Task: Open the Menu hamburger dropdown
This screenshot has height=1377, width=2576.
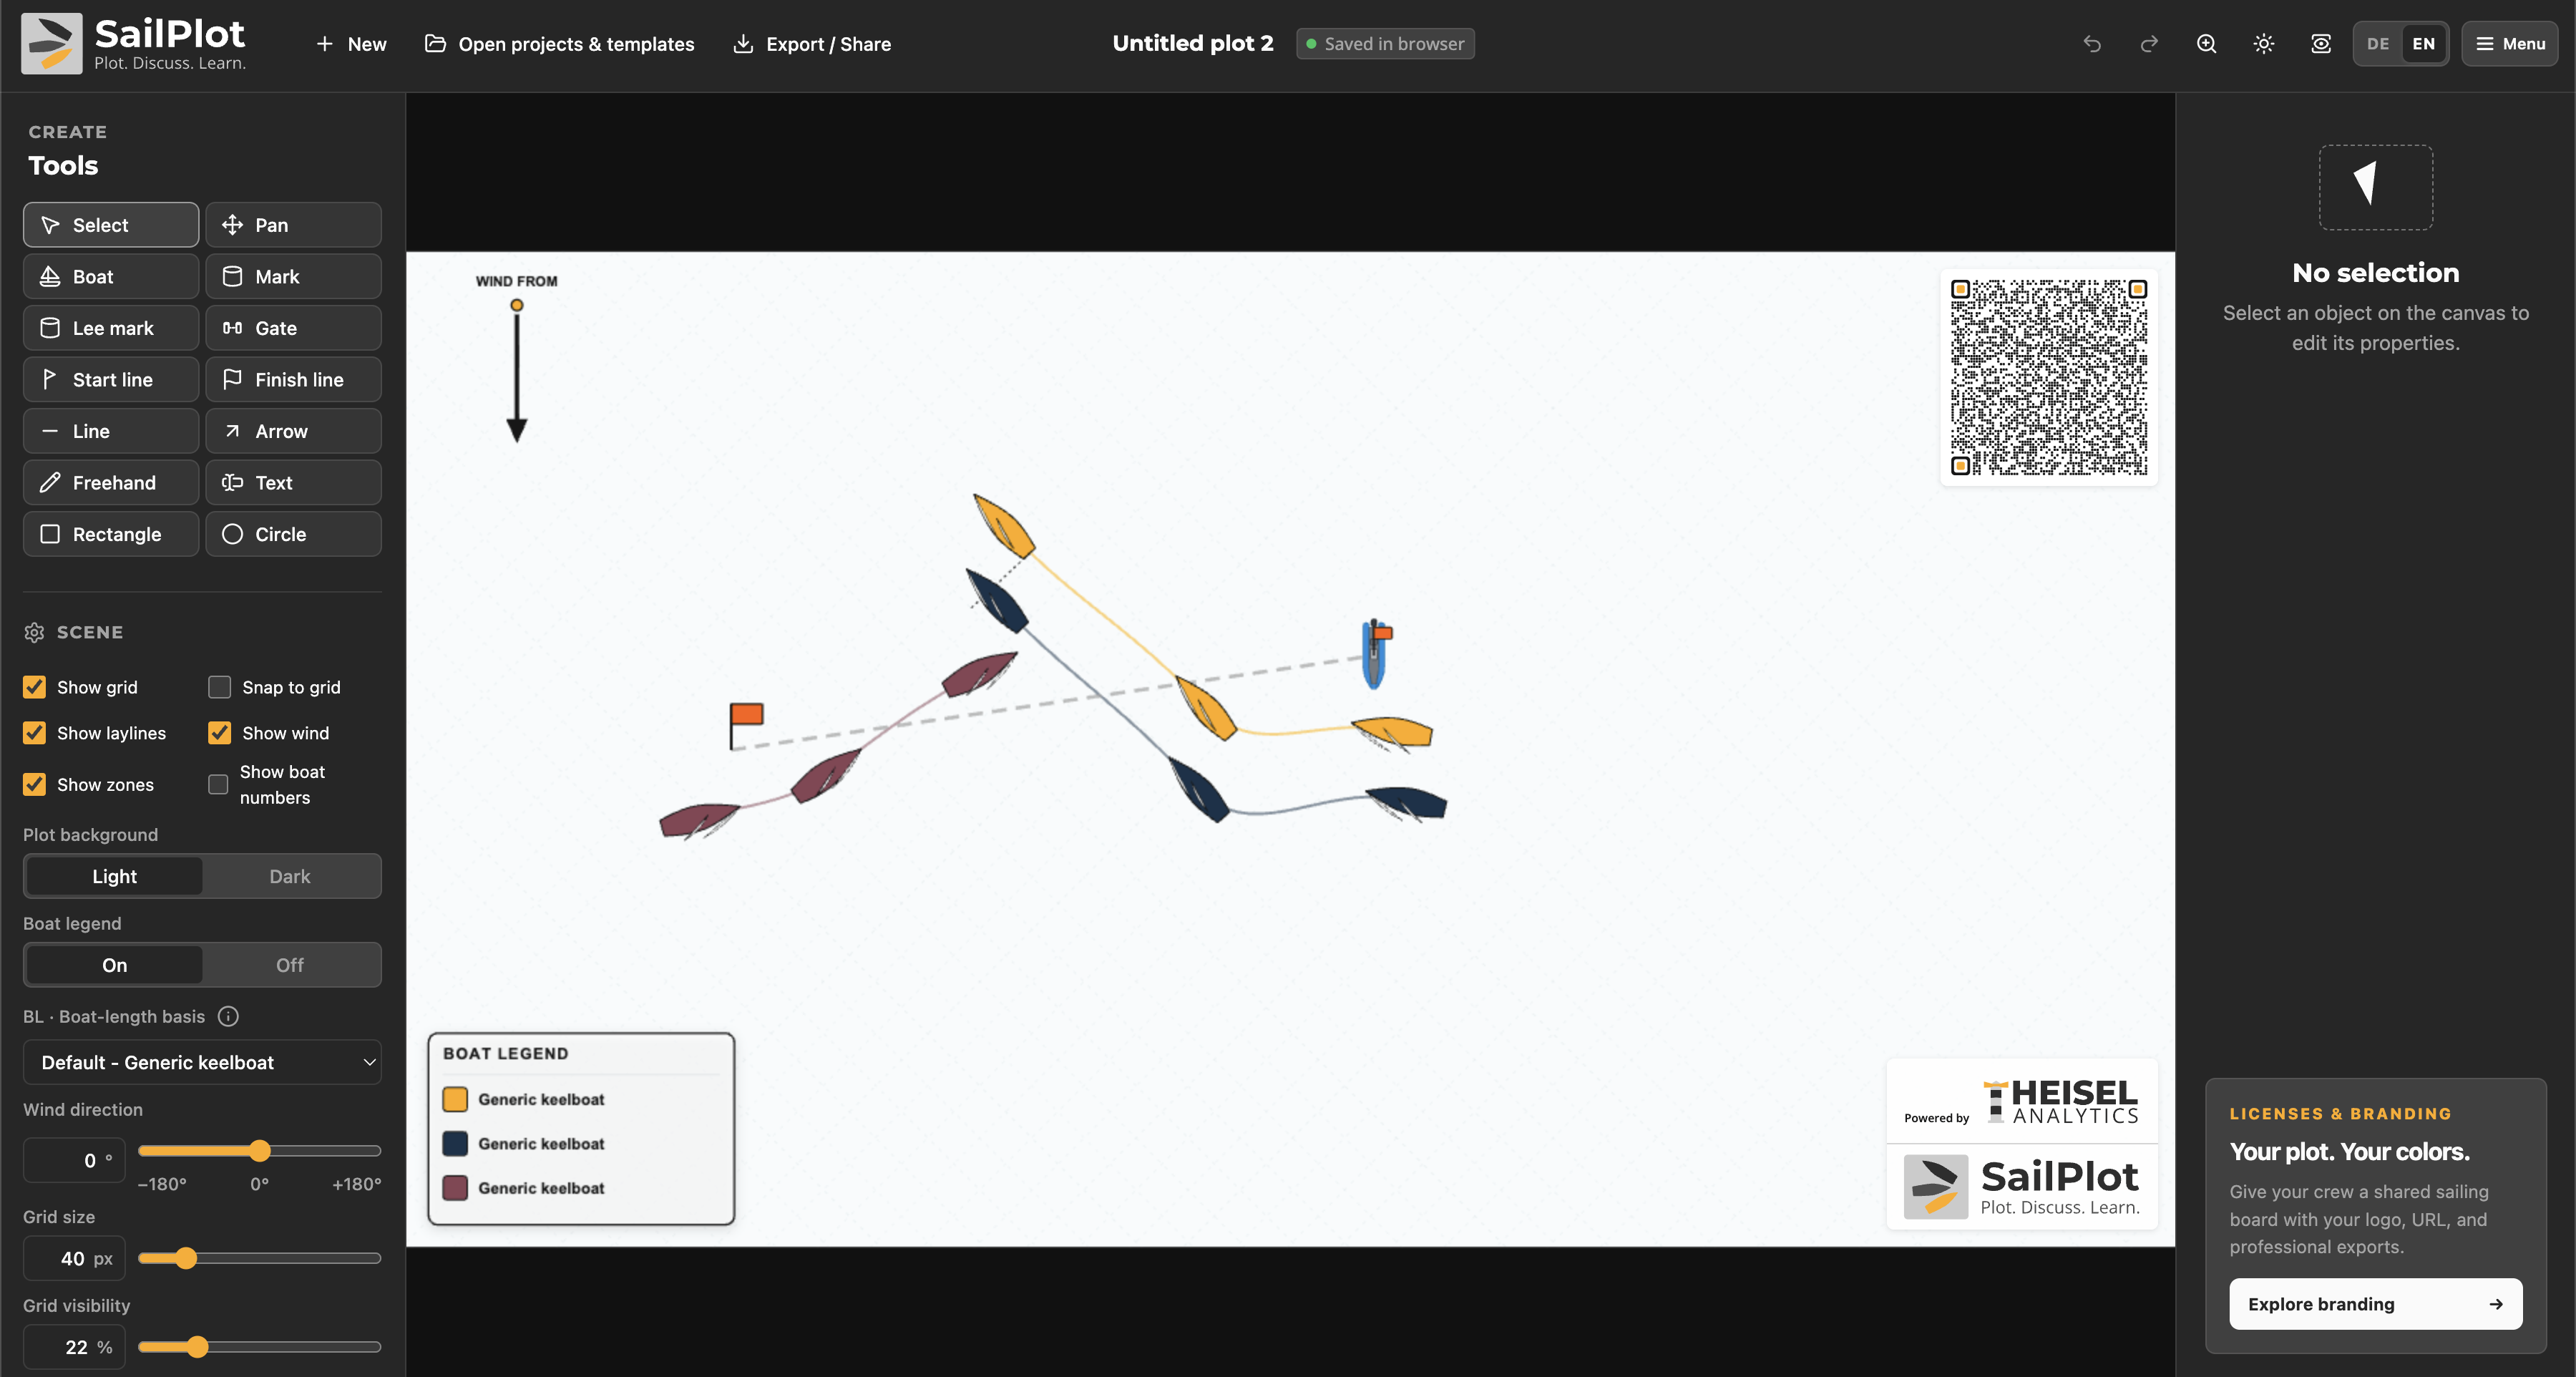Action: point(2509,44)
